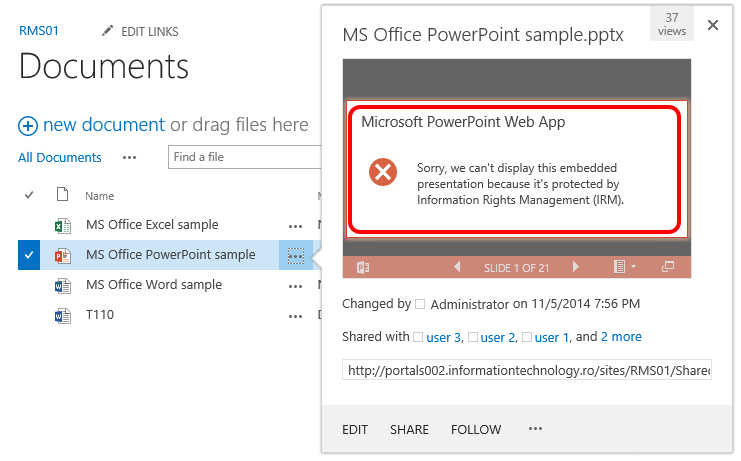Click the document type column header icon
Screen dimensions: 741x461
tap(62, 194)
